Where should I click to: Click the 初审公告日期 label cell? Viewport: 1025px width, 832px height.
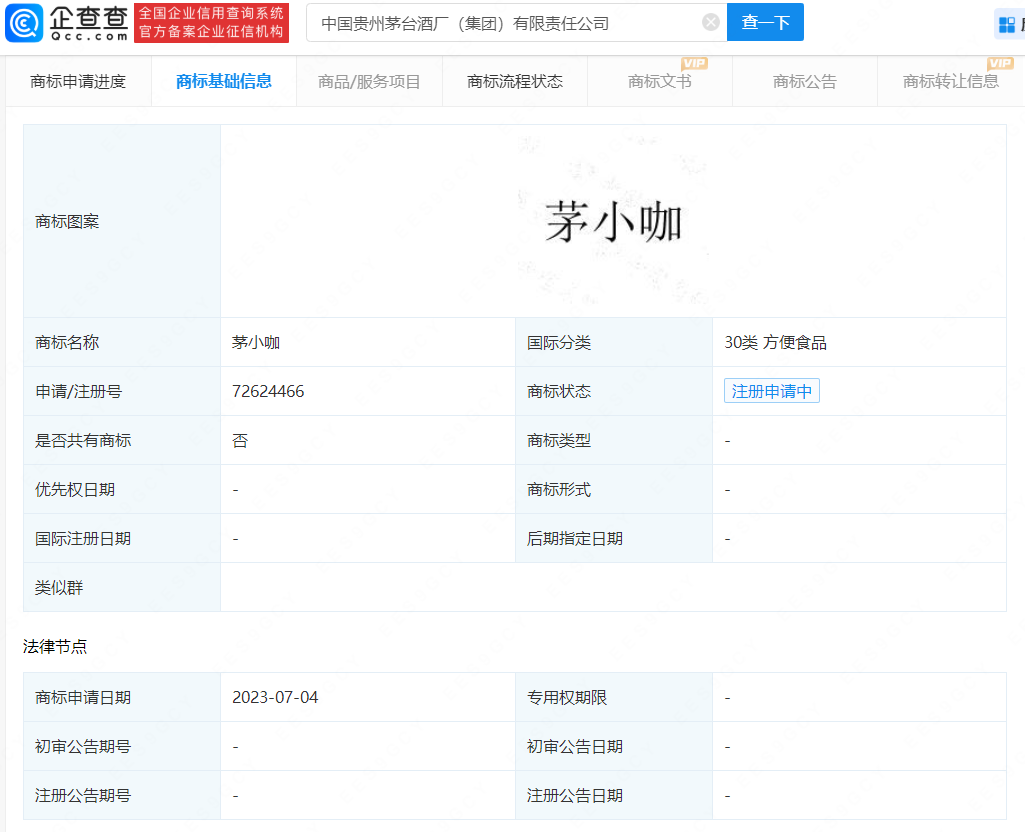click(x=614, y=746)
